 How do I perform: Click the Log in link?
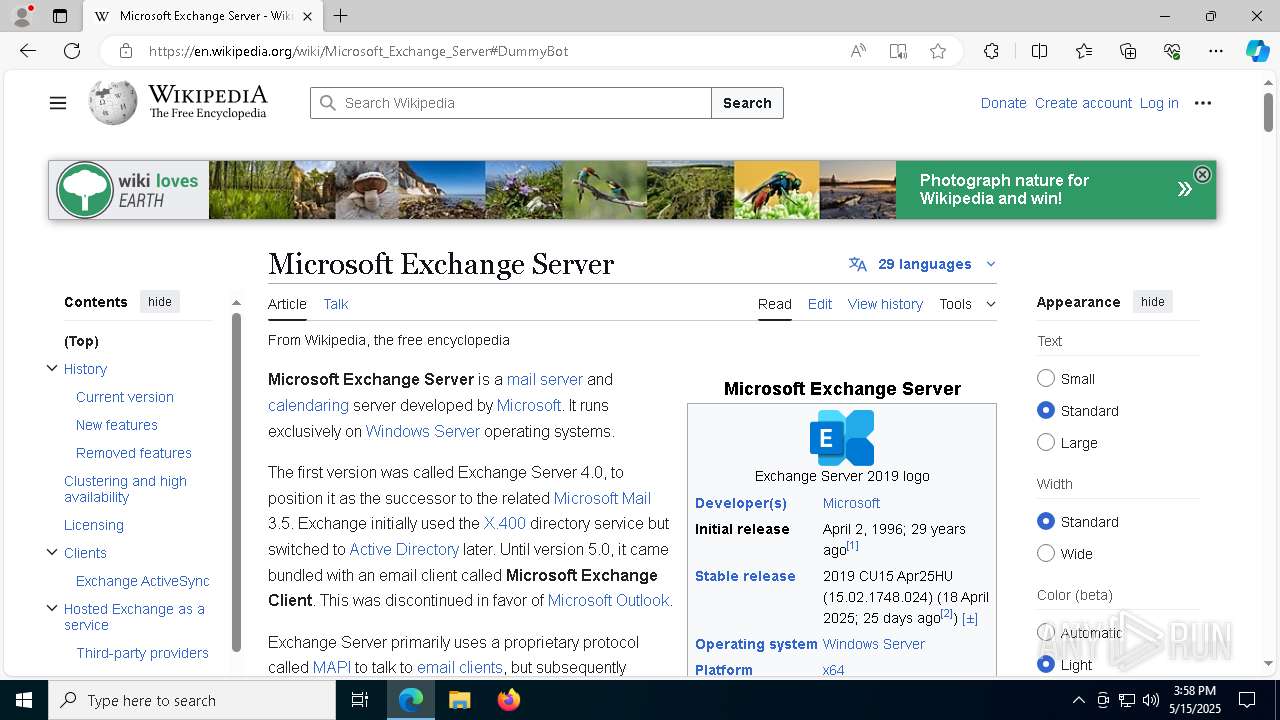(1159, 103)
